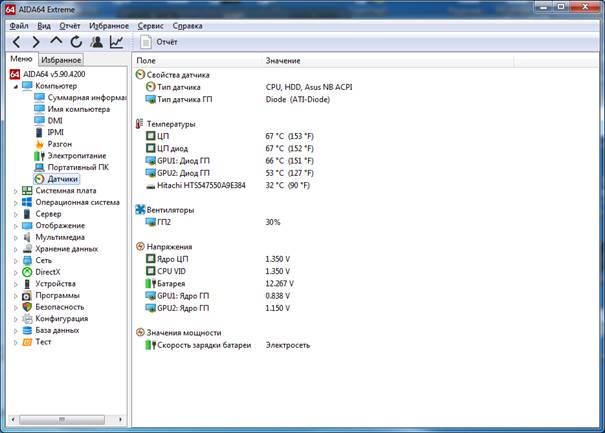
Task: Open the Сервис menu
Action: [150, 26]
